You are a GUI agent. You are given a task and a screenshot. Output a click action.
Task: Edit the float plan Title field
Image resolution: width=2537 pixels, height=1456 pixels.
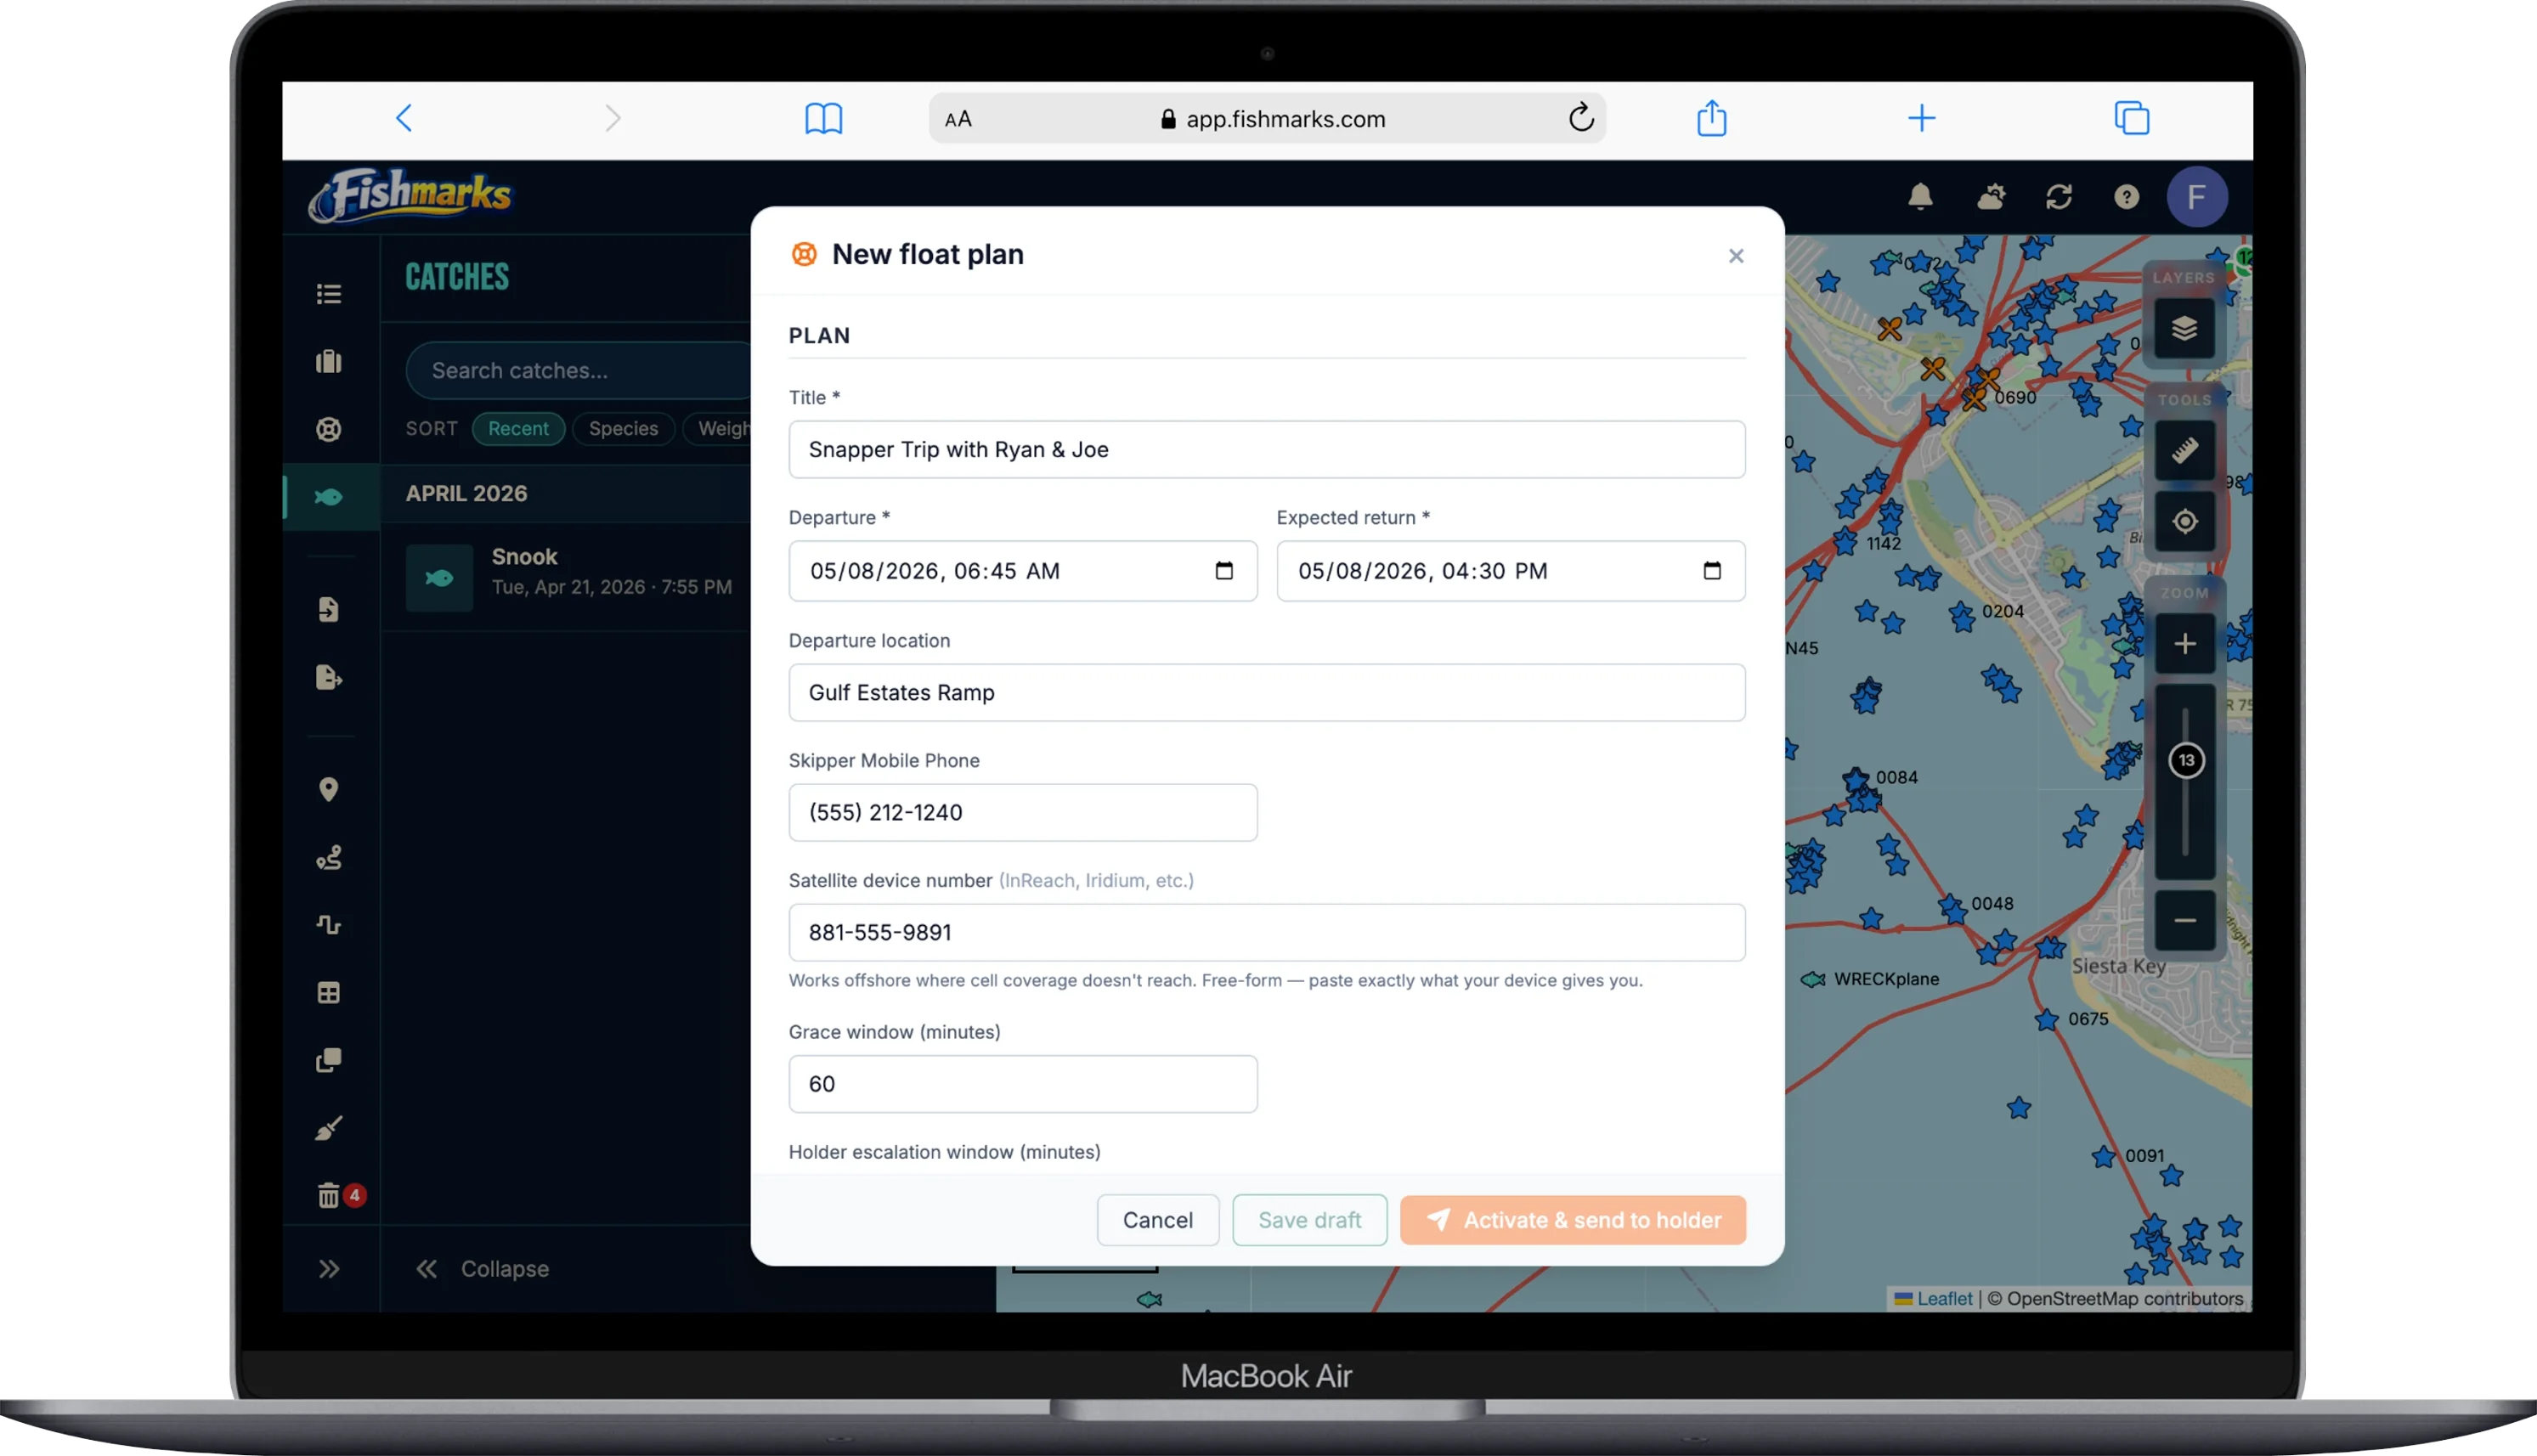point(1266,450)
